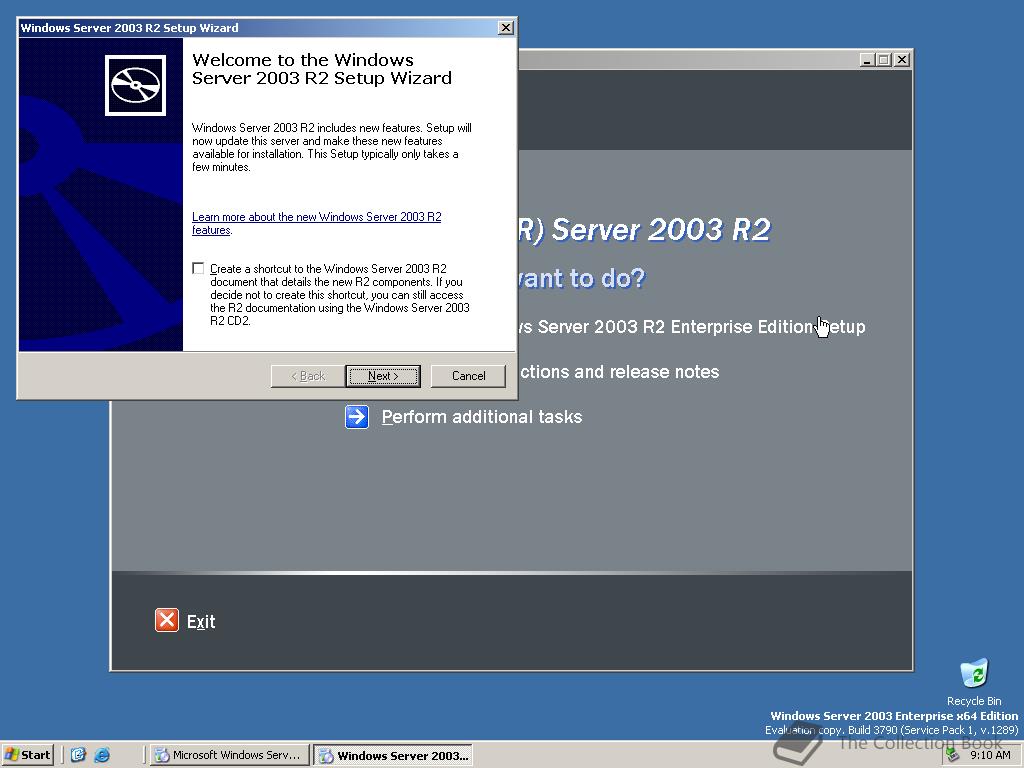Click the Next button in the wizard

pyautogui.click(x=383, y=376)
